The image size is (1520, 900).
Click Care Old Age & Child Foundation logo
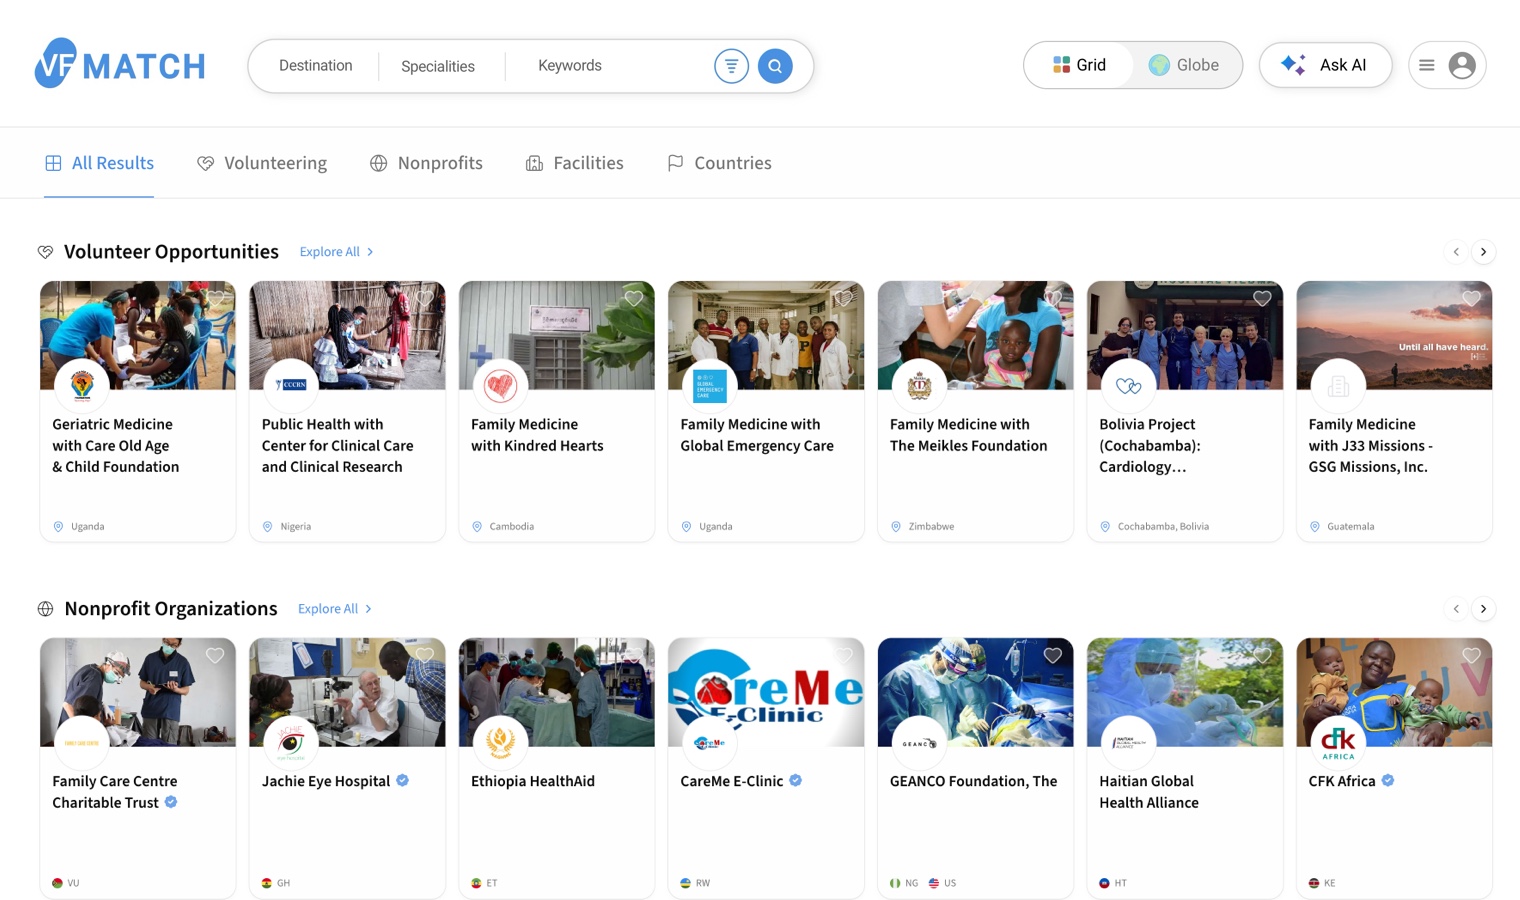[82, 385]
